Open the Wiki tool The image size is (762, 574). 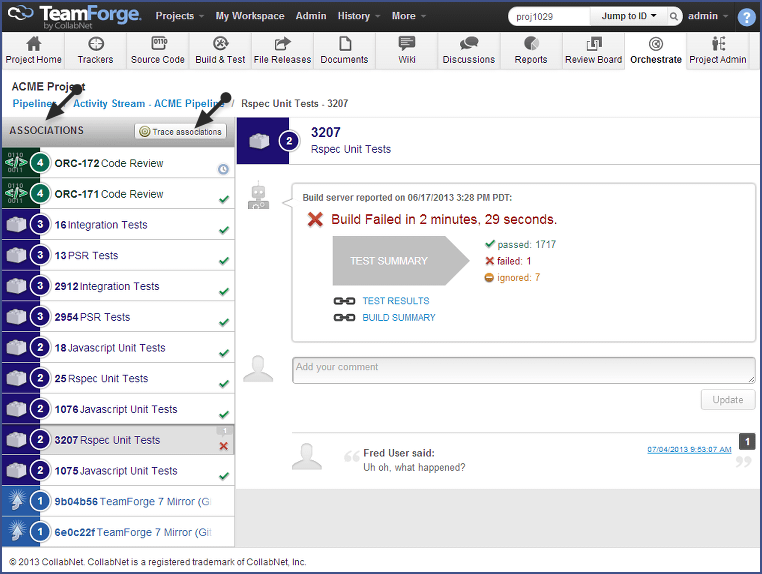407,51
